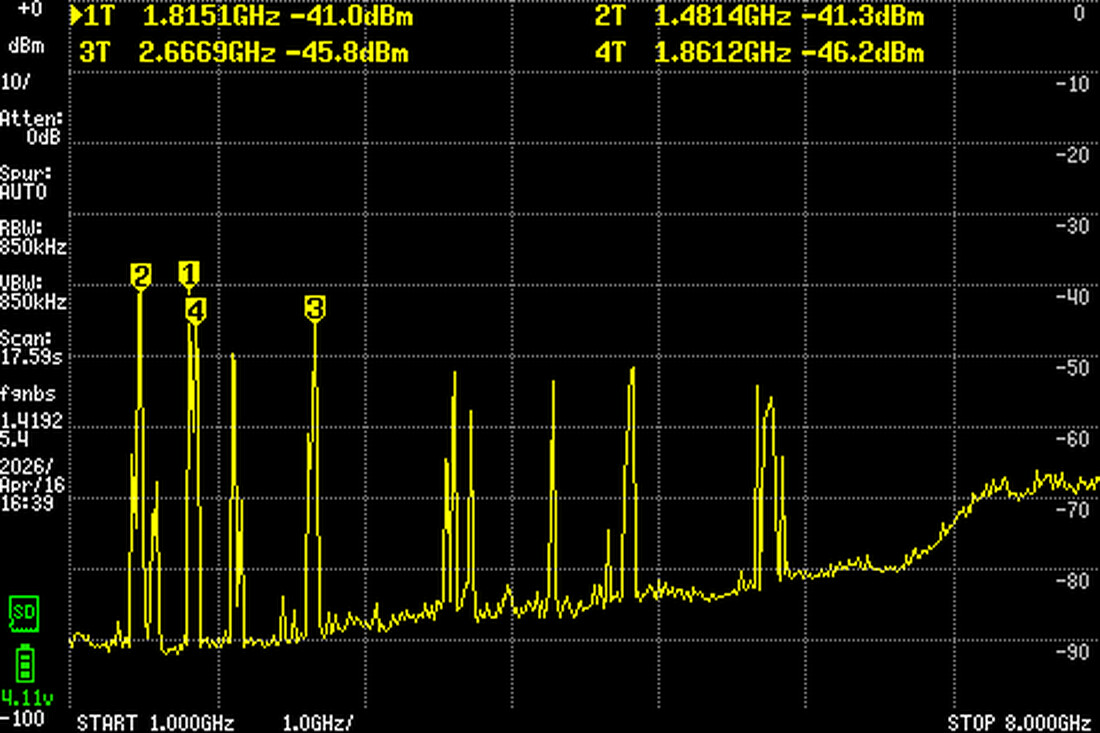The width and height of the screenshot is (1100, 733).
Task: Select marker 1 flag at 1.8151GHz peak
Action: pyautogui.click(x=189, y=272)
